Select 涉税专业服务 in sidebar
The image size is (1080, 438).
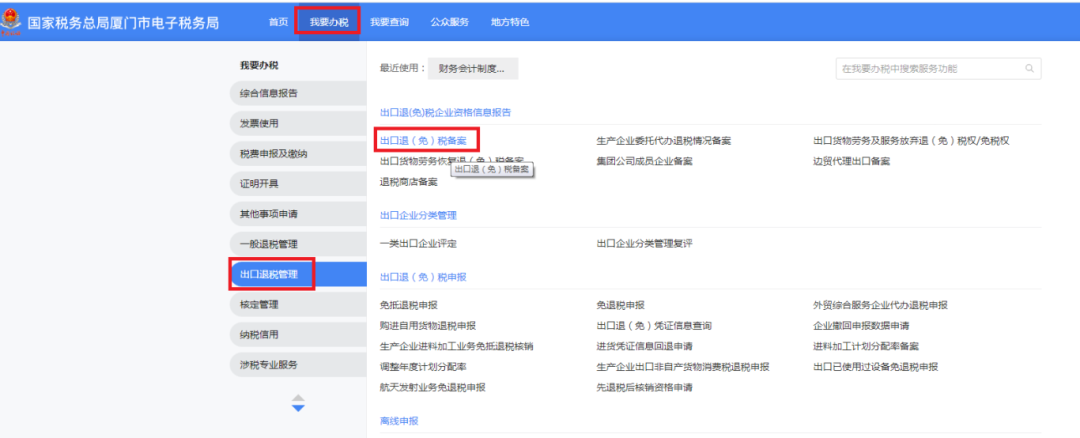coord(298,365)
